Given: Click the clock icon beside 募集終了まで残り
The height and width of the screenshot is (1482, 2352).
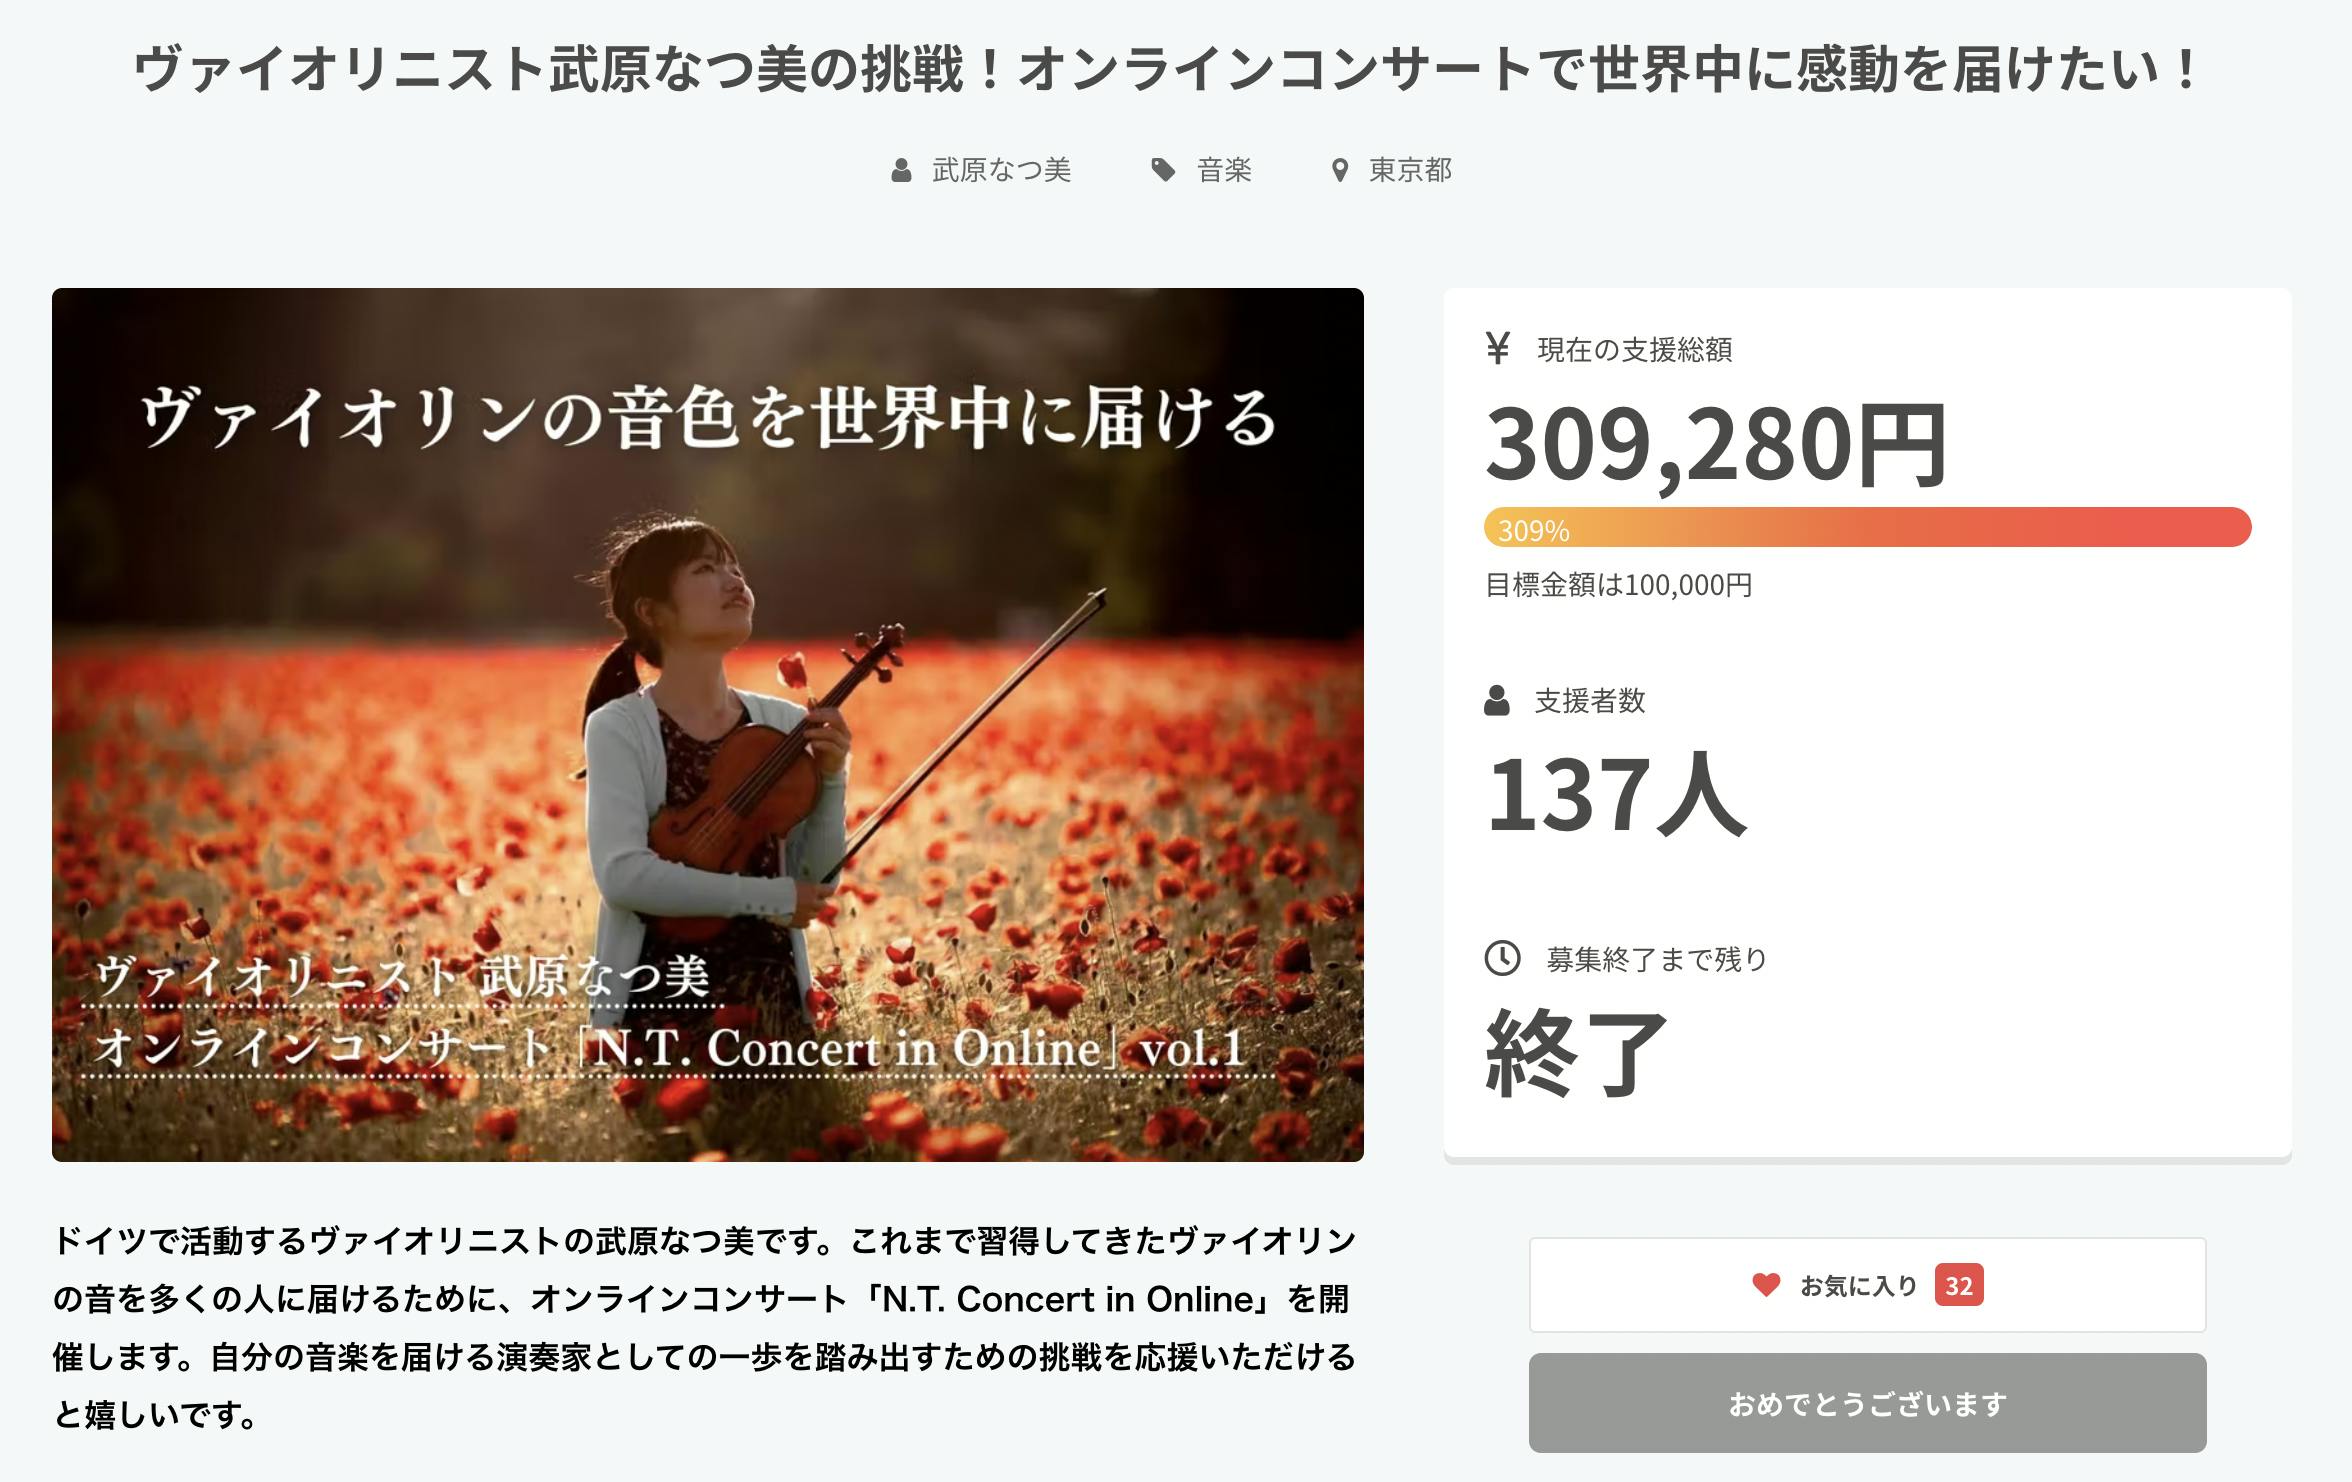Looking at the screenshot, I should click(1502, 959).
